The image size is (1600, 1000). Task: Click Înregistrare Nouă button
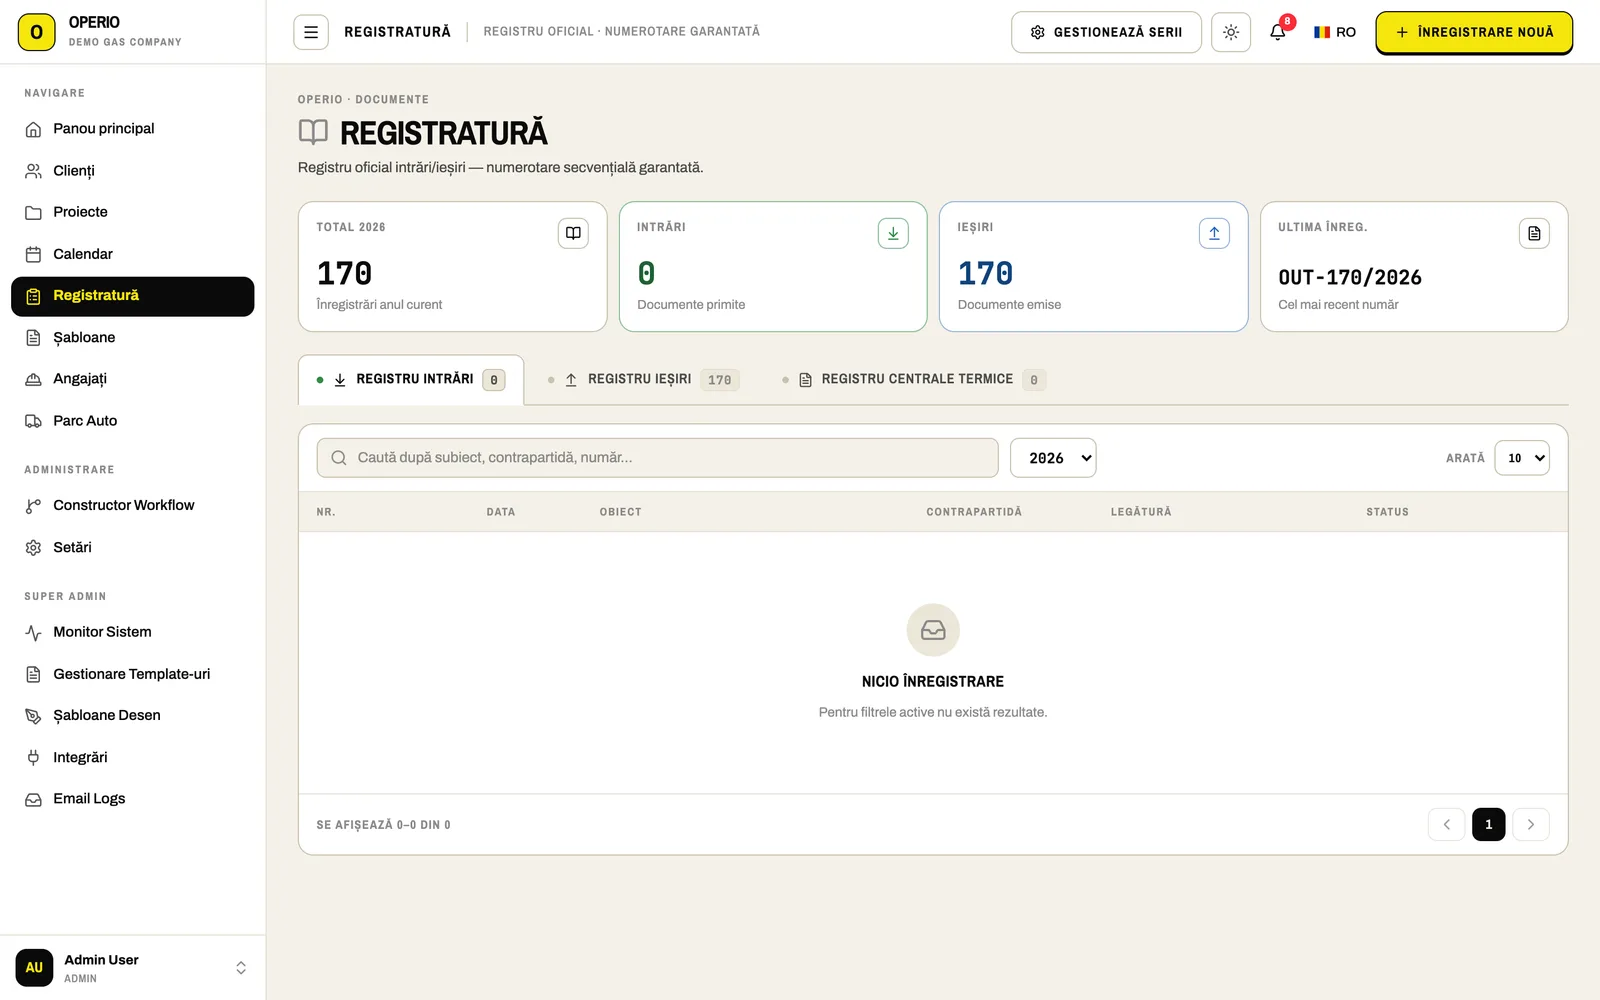pyautogui.click(x=1474, y=32)
